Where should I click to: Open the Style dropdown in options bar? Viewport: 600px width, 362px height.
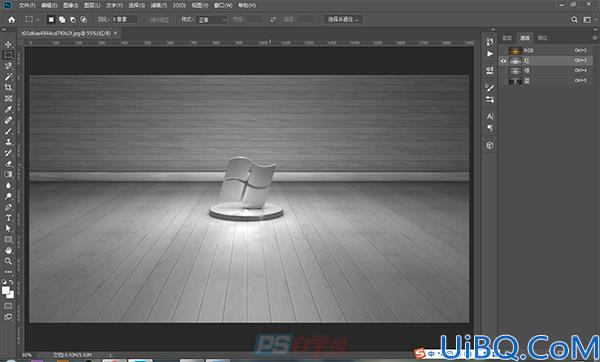coord(212,20)
